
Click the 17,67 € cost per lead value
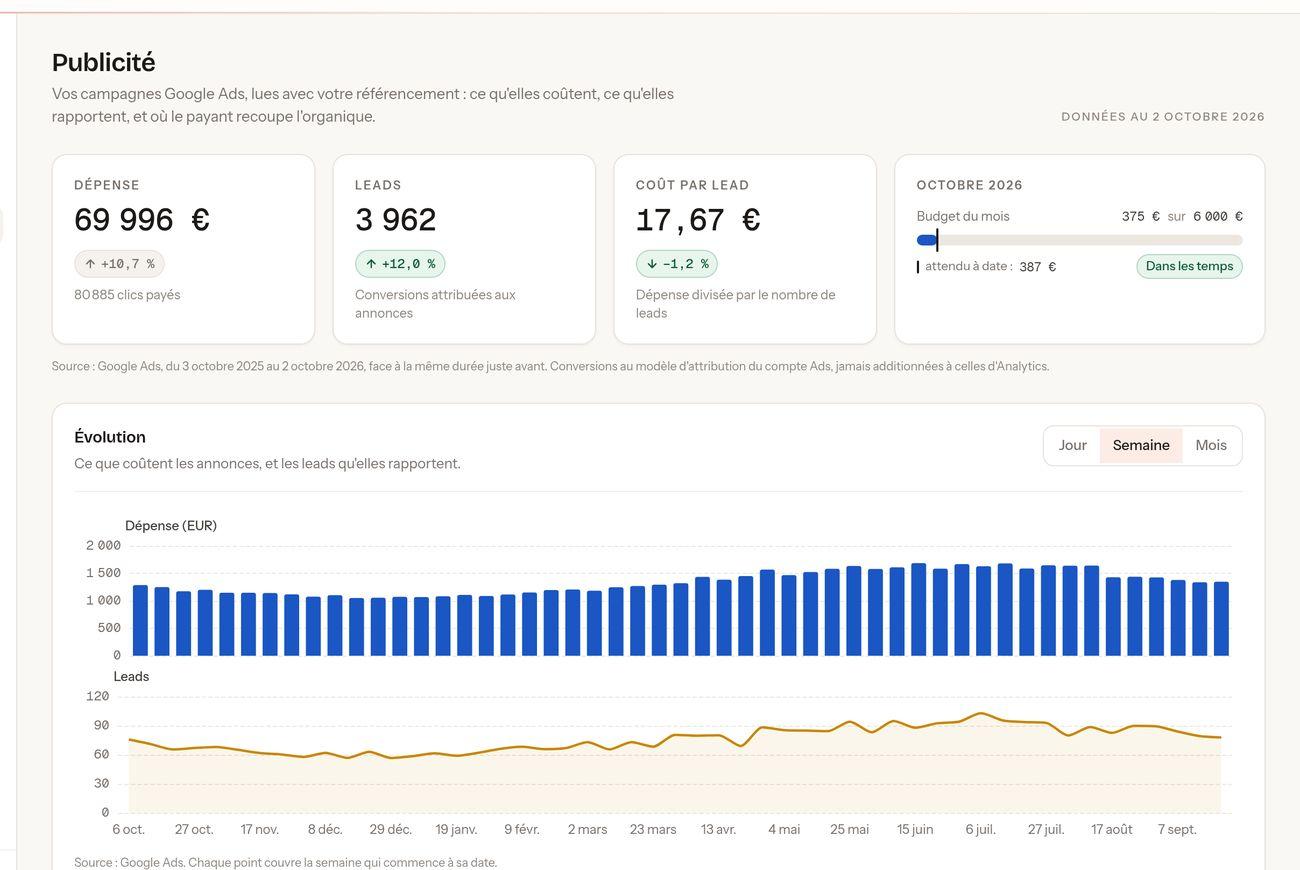[698, 220]
